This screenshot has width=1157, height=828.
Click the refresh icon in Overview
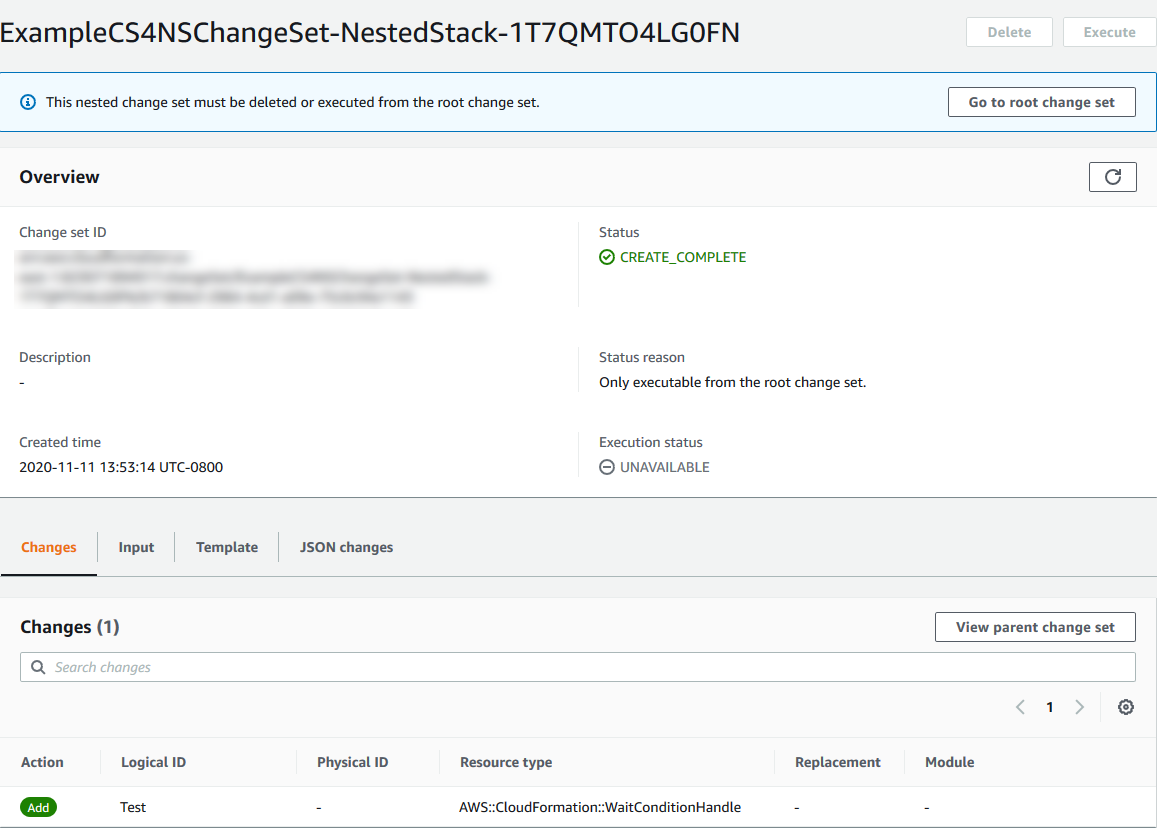[x=1112, y=177]
